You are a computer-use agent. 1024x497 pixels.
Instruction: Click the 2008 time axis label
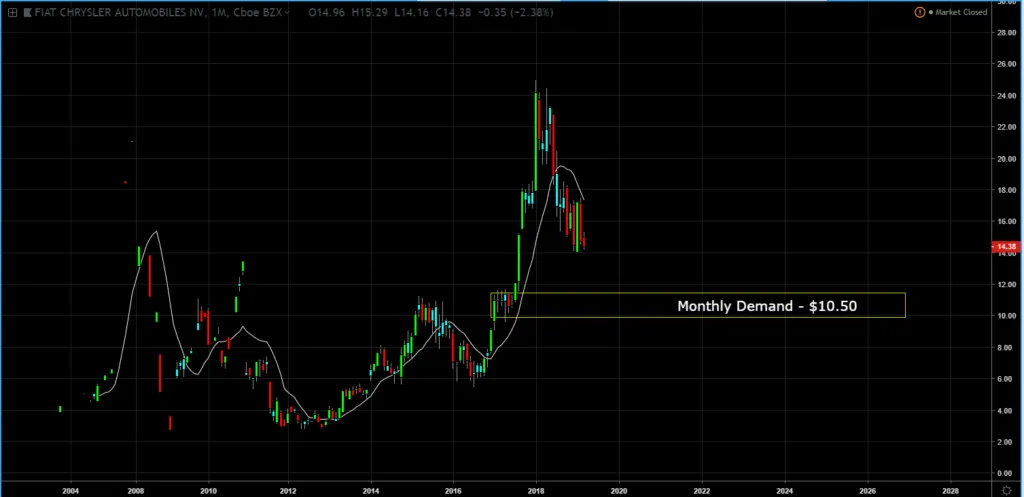[x=136, y=490]
